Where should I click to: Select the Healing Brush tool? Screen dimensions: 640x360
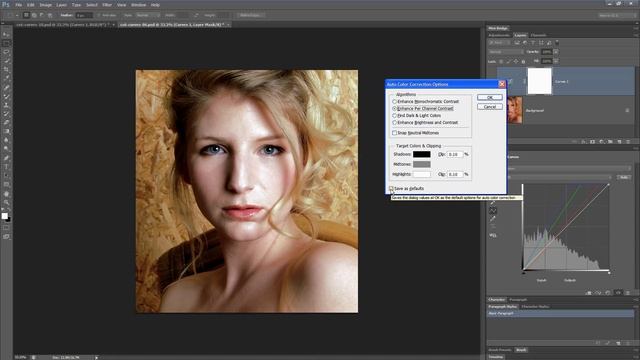click(6, 87)
